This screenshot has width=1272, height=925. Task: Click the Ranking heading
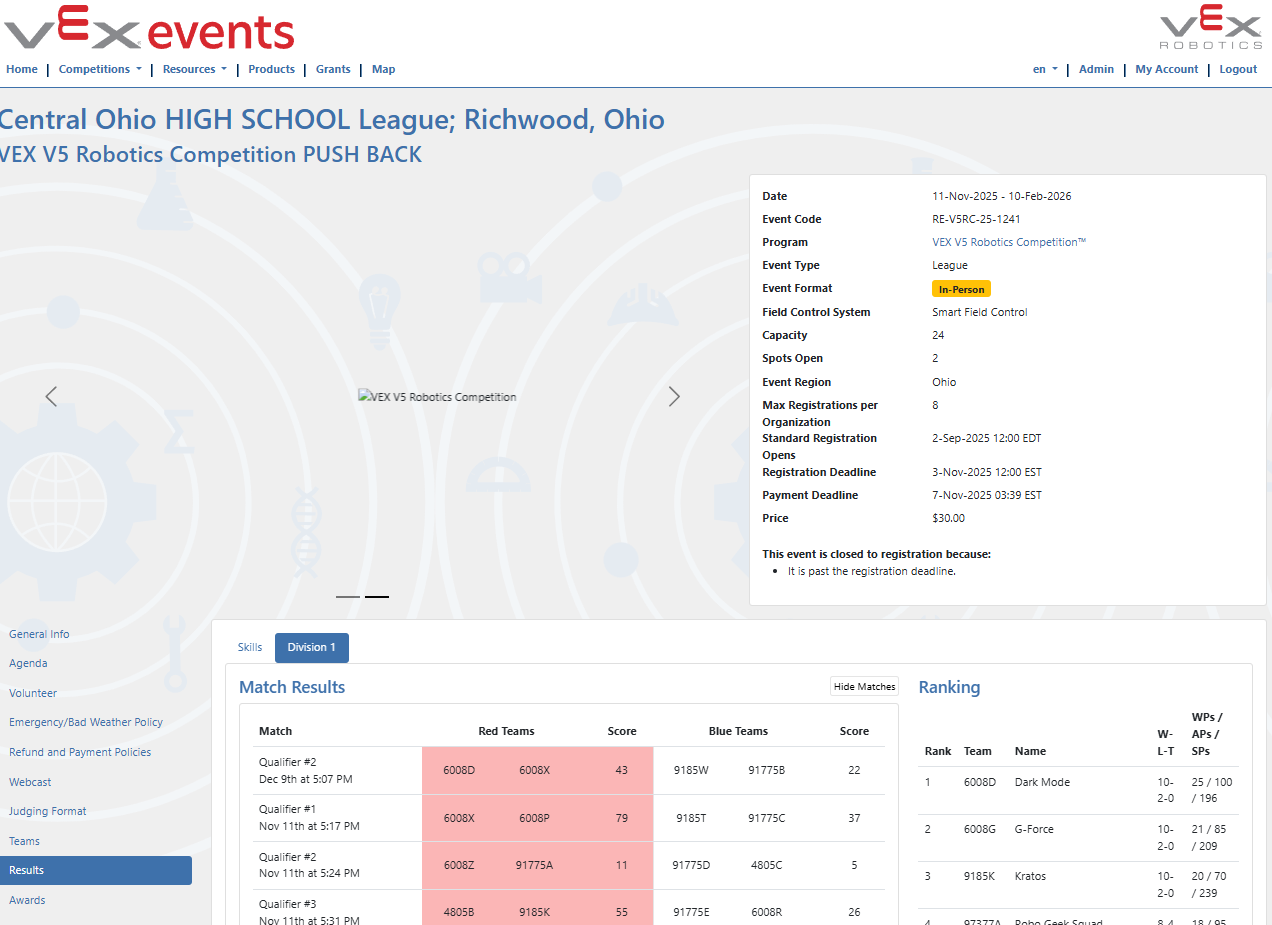click(949, 687)
